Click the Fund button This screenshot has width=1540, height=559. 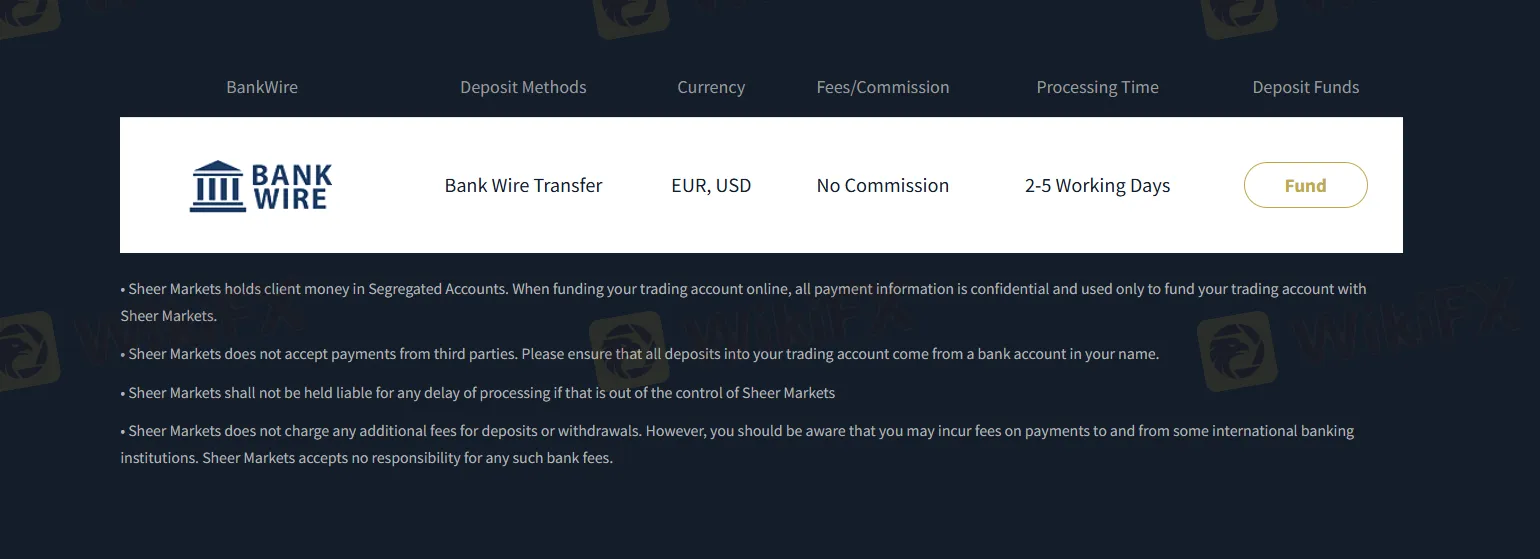pos(1305,185)
